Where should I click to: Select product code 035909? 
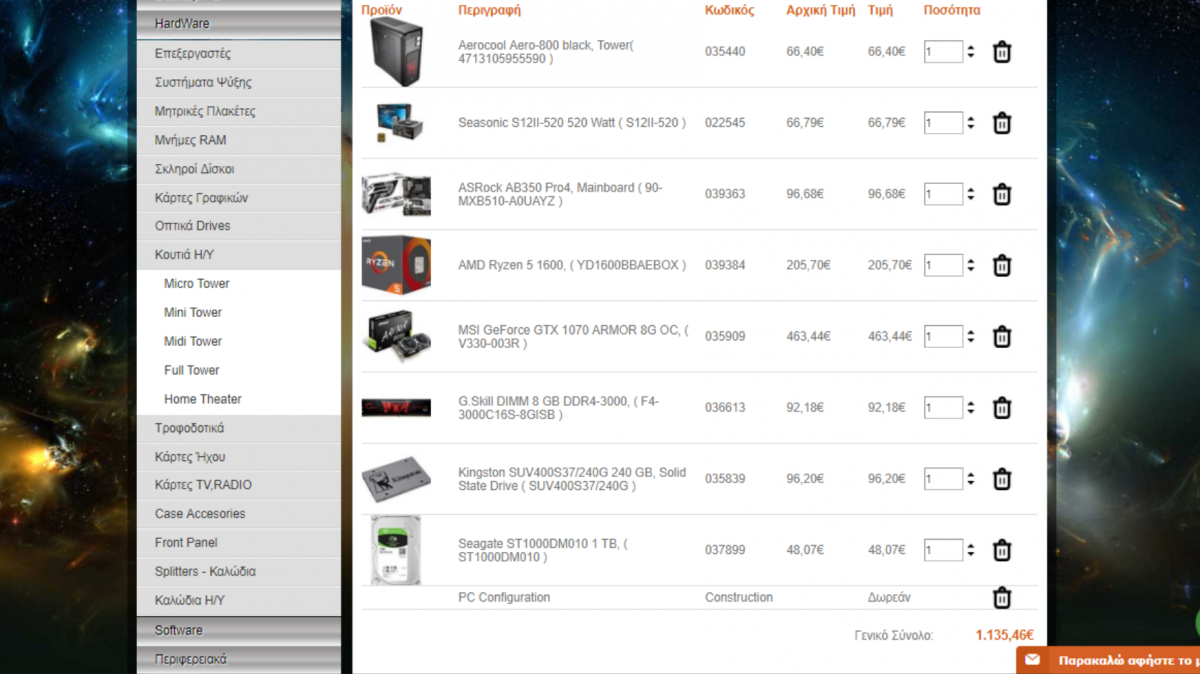[725, 336]
